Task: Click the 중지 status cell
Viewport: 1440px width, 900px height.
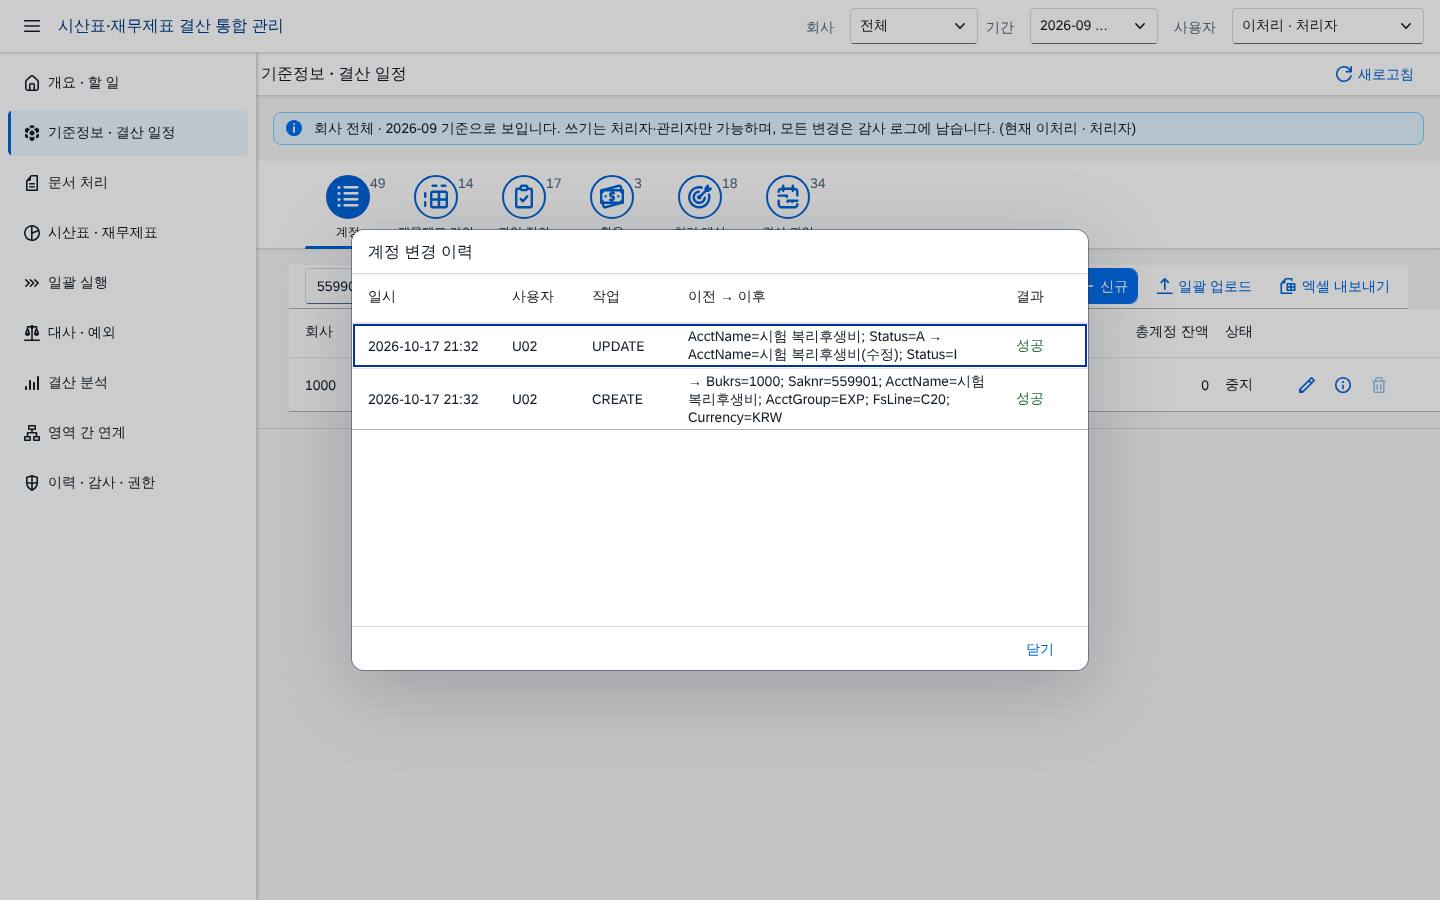Action: (x=1239, y=385)
